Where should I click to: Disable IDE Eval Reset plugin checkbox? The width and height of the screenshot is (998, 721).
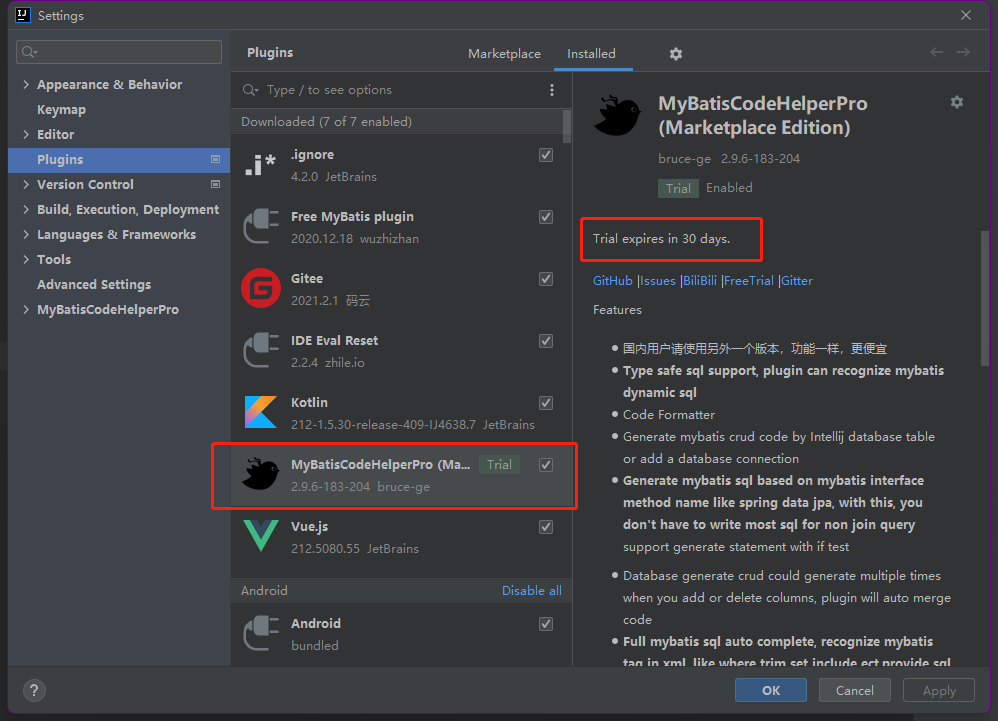point(546,341)
